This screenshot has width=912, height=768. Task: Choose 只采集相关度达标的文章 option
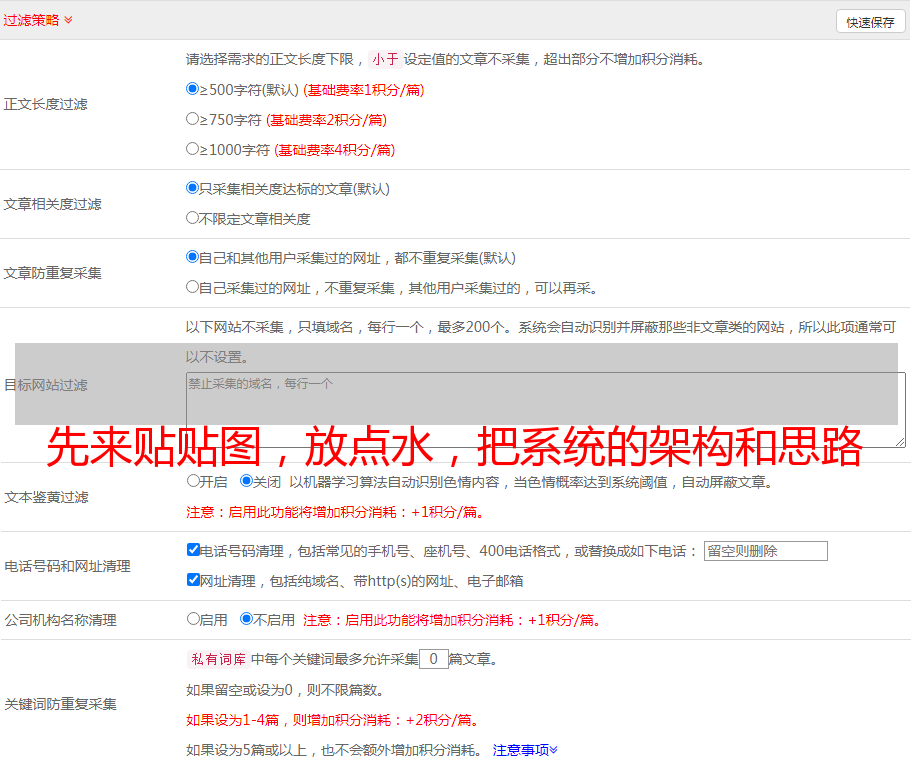point(193,188)
